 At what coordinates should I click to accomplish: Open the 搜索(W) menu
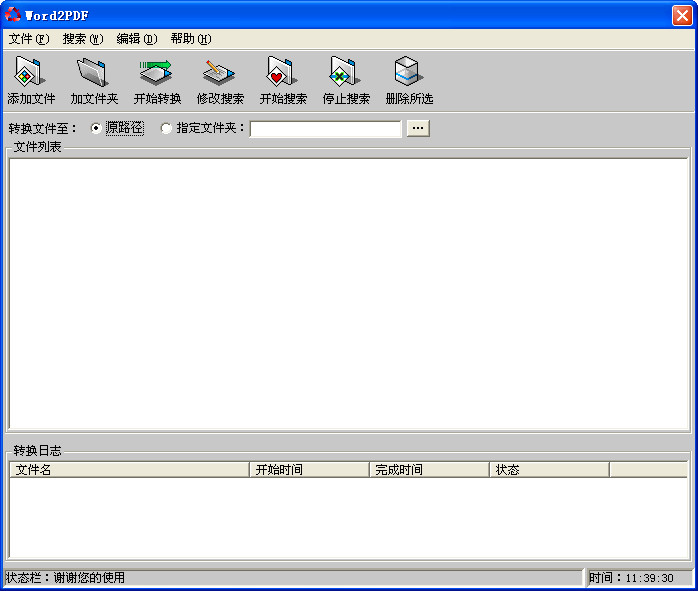click(x=83, y=39)
